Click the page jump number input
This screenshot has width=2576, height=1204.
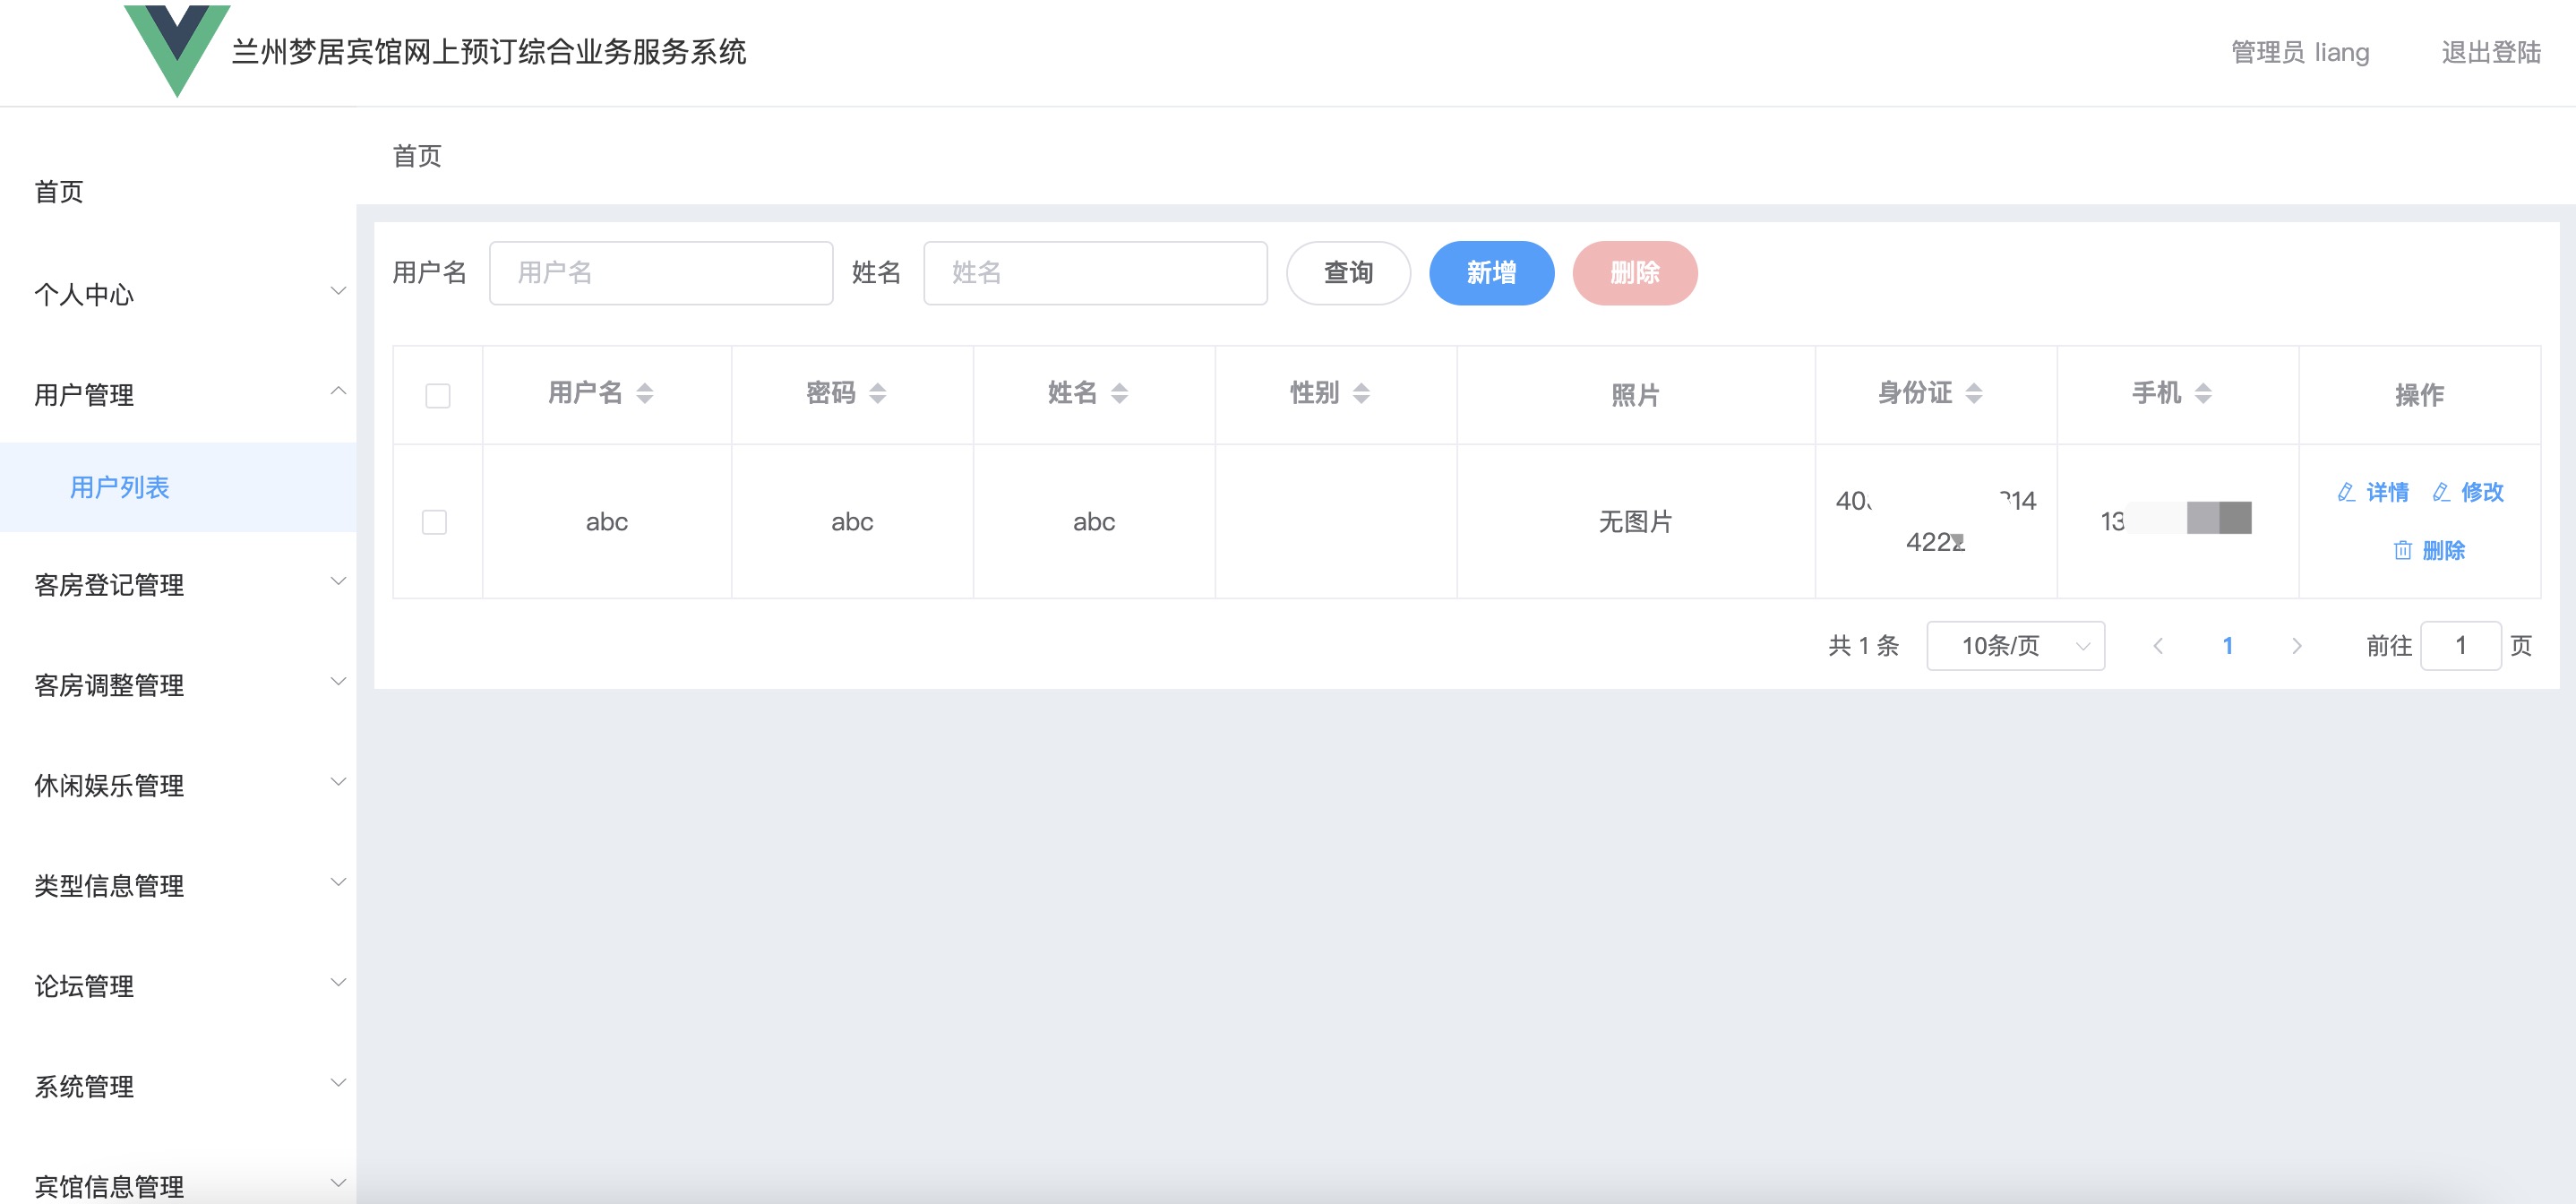(2460, 646)
